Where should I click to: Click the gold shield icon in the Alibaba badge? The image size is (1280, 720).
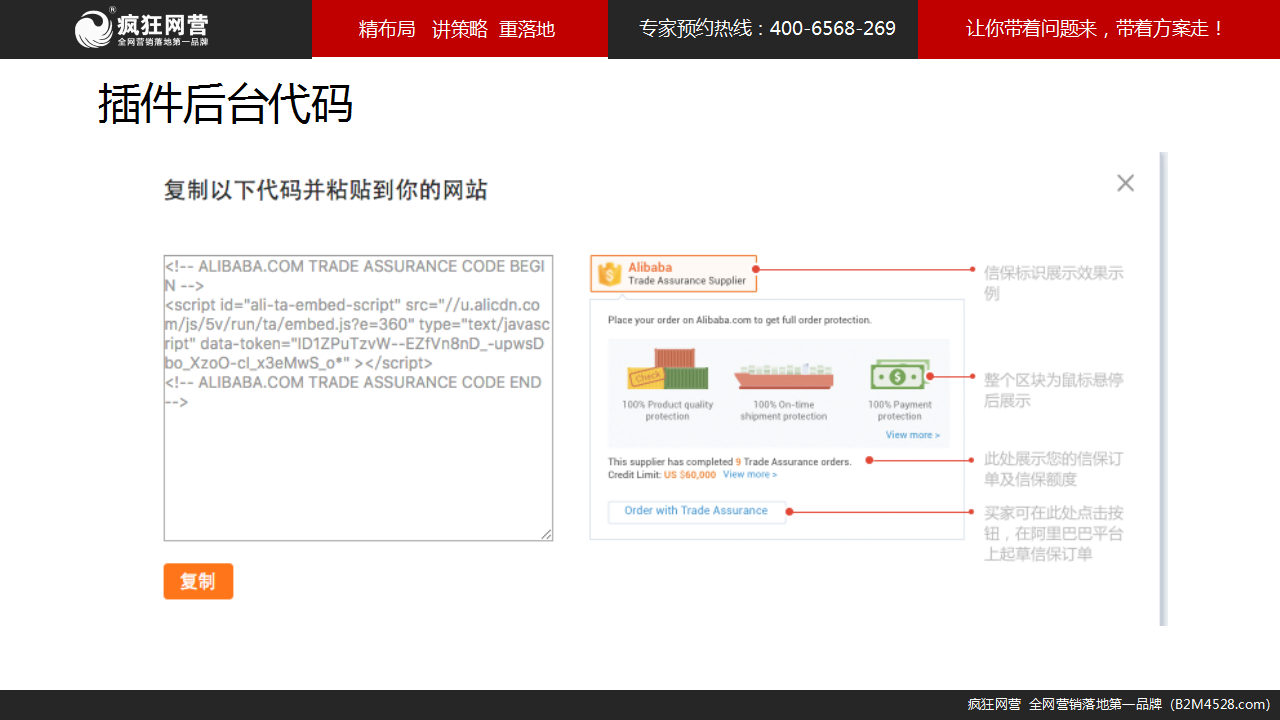(609, 274)
